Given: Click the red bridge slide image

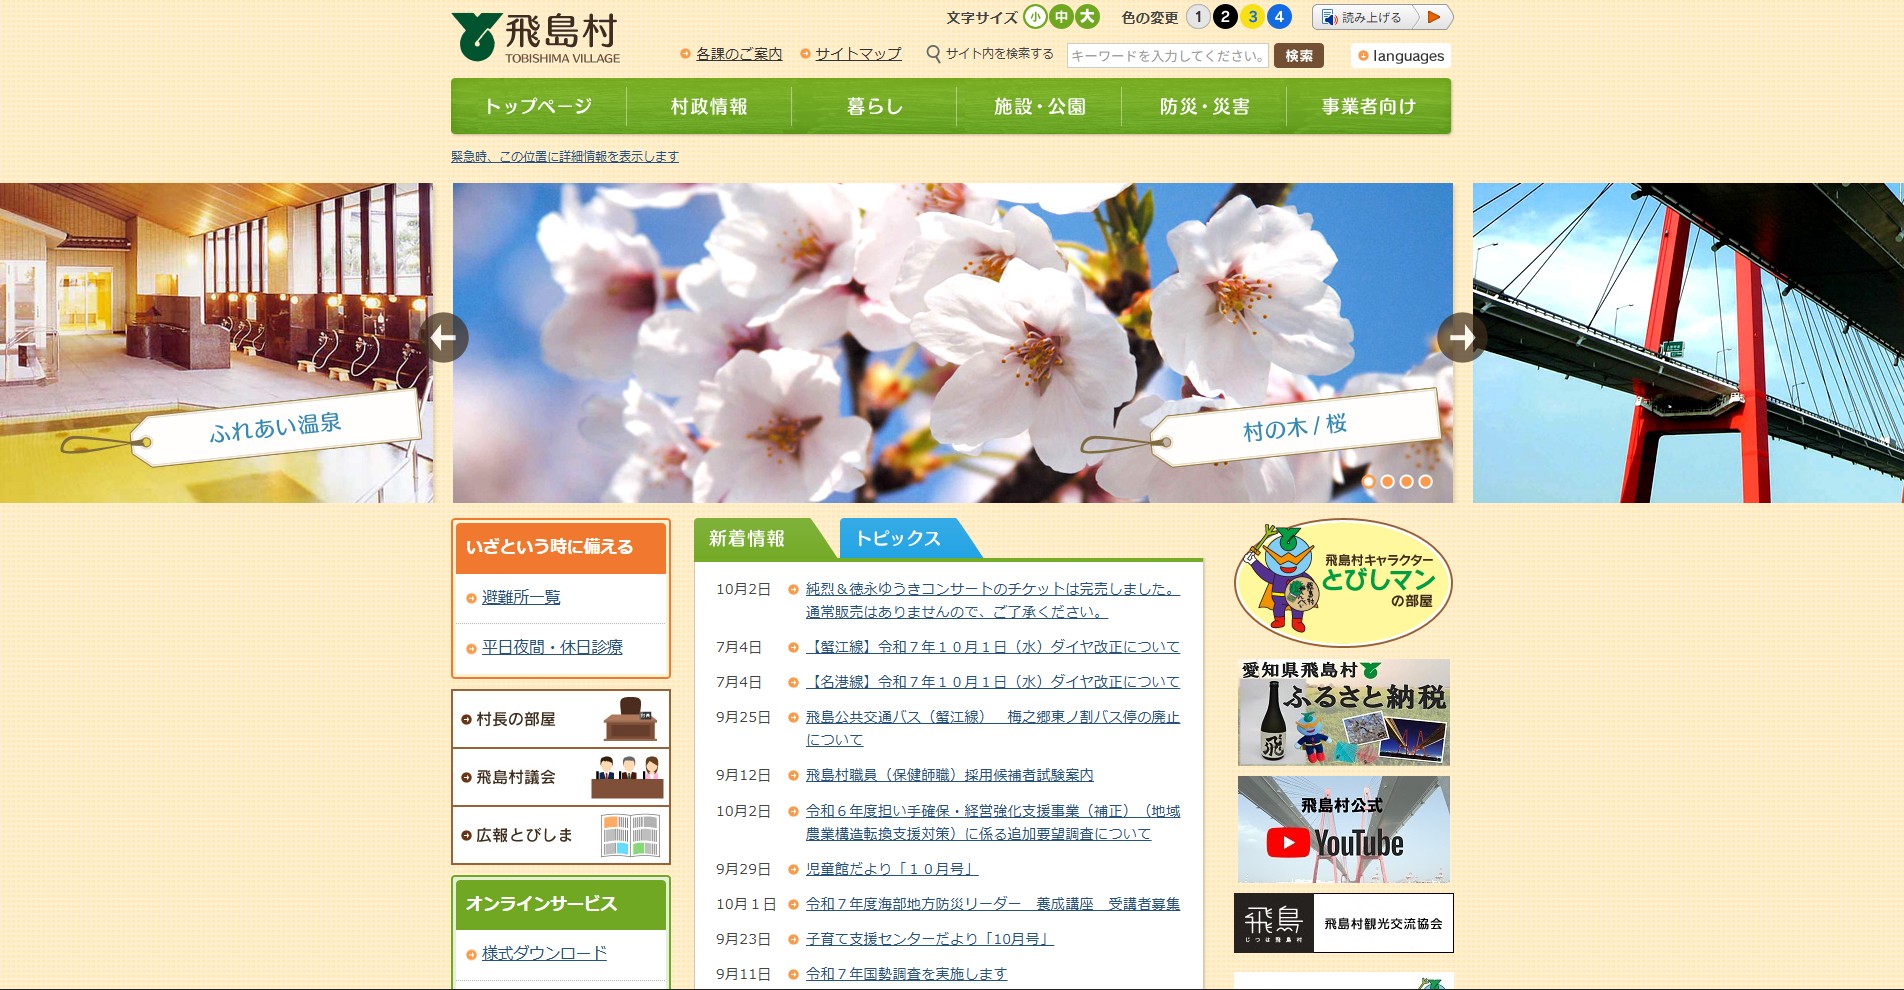Looking at the screenshot, I should (x=1688, y=343).
